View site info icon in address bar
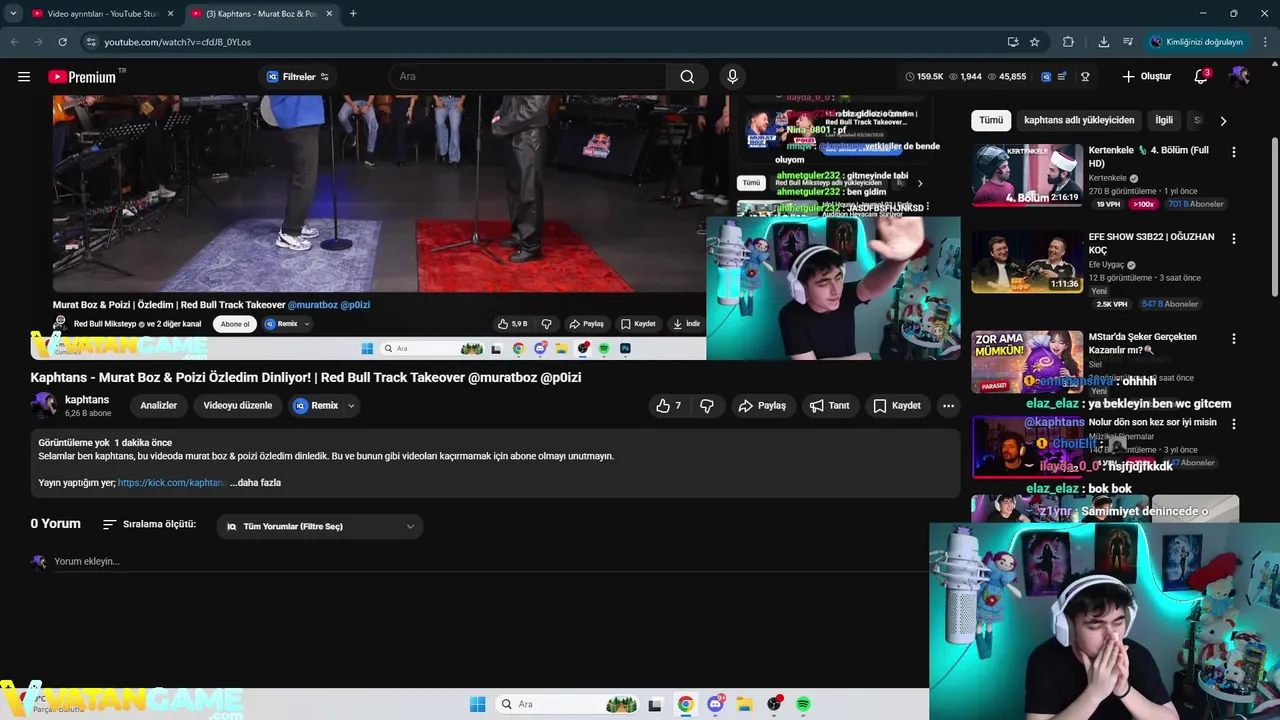 point(91,42)
